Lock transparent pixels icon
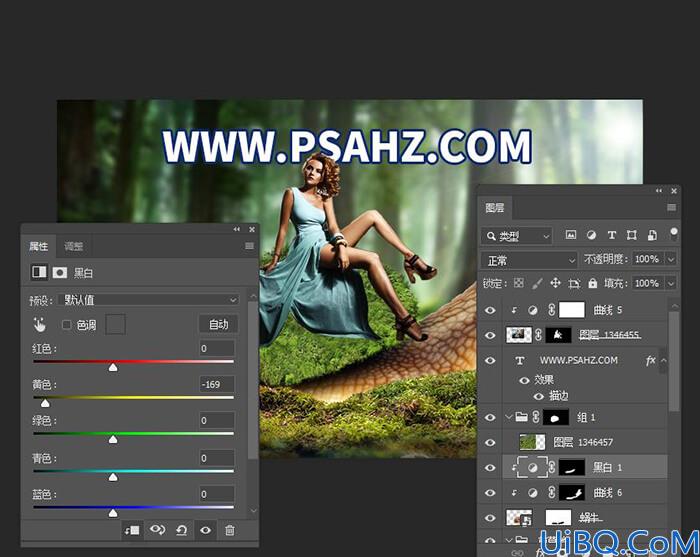Viewport: 700px width, 557px height. coord(518,283)
